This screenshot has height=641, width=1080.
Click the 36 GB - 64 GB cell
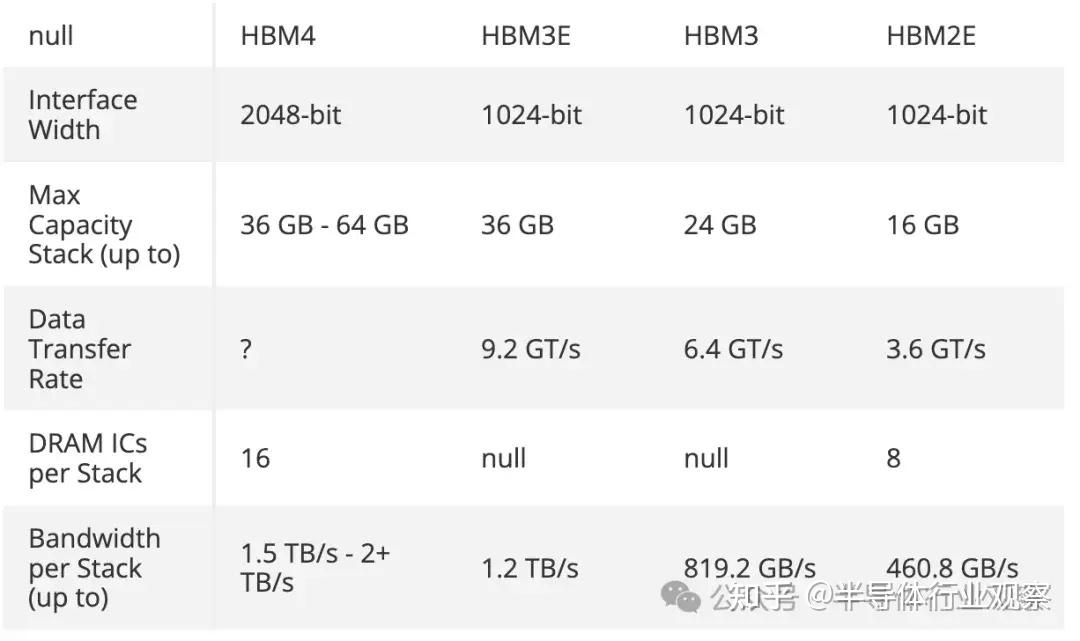tap(324, 225)
